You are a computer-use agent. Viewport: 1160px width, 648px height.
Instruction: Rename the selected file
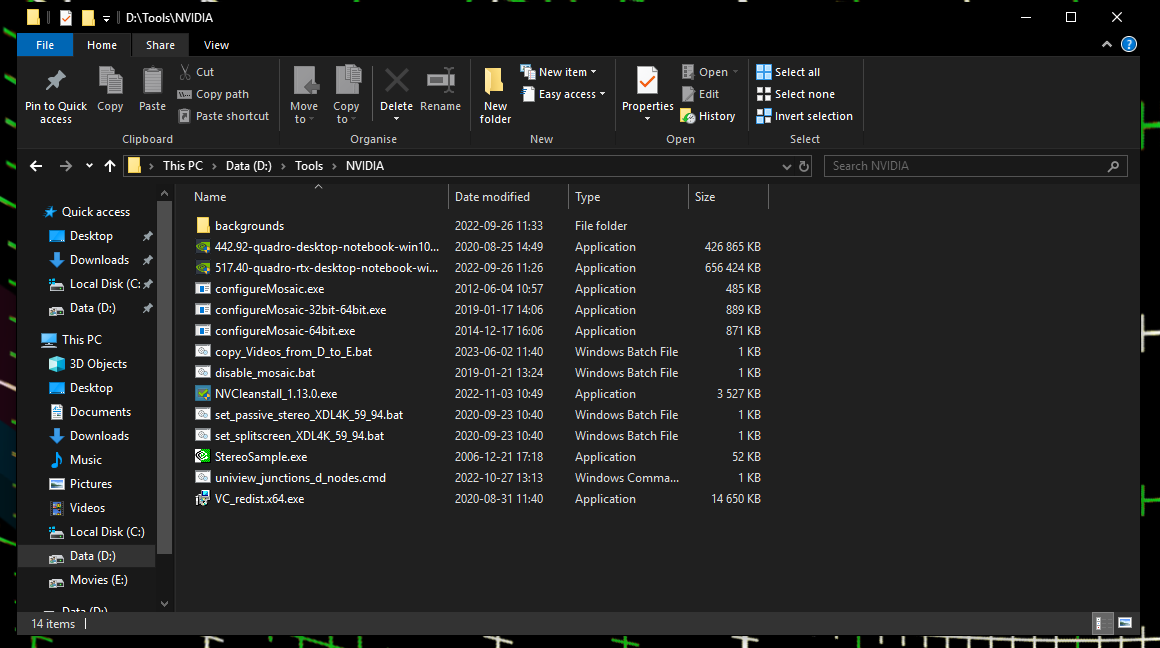440,90
